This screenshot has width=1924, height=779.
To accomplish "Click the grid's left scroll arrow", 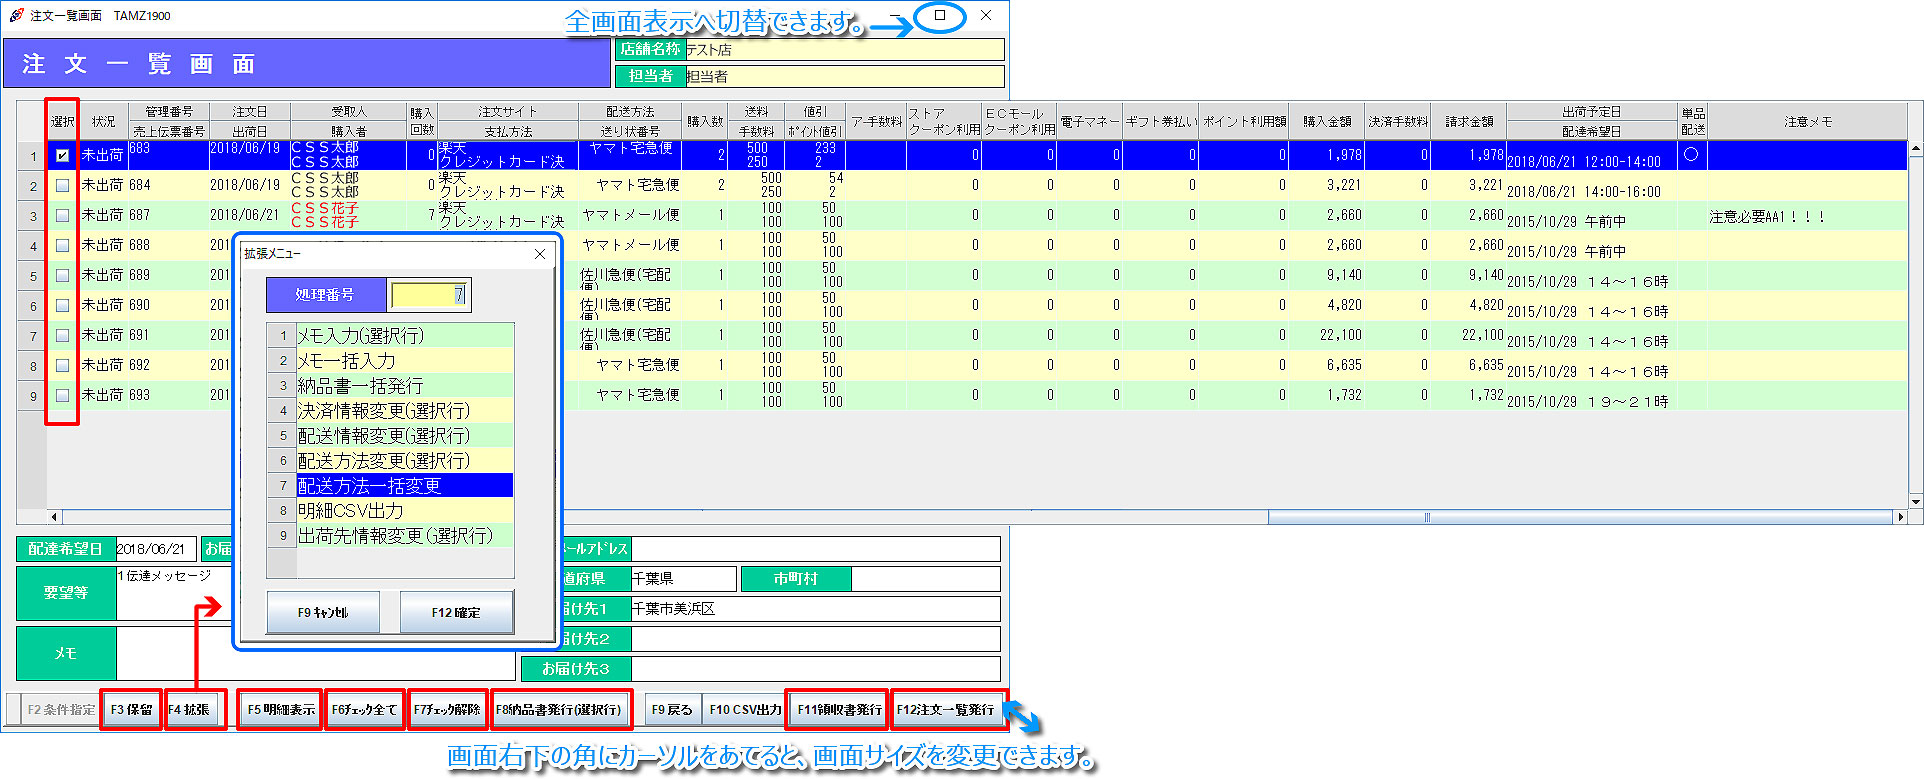I will click(54, 517).
